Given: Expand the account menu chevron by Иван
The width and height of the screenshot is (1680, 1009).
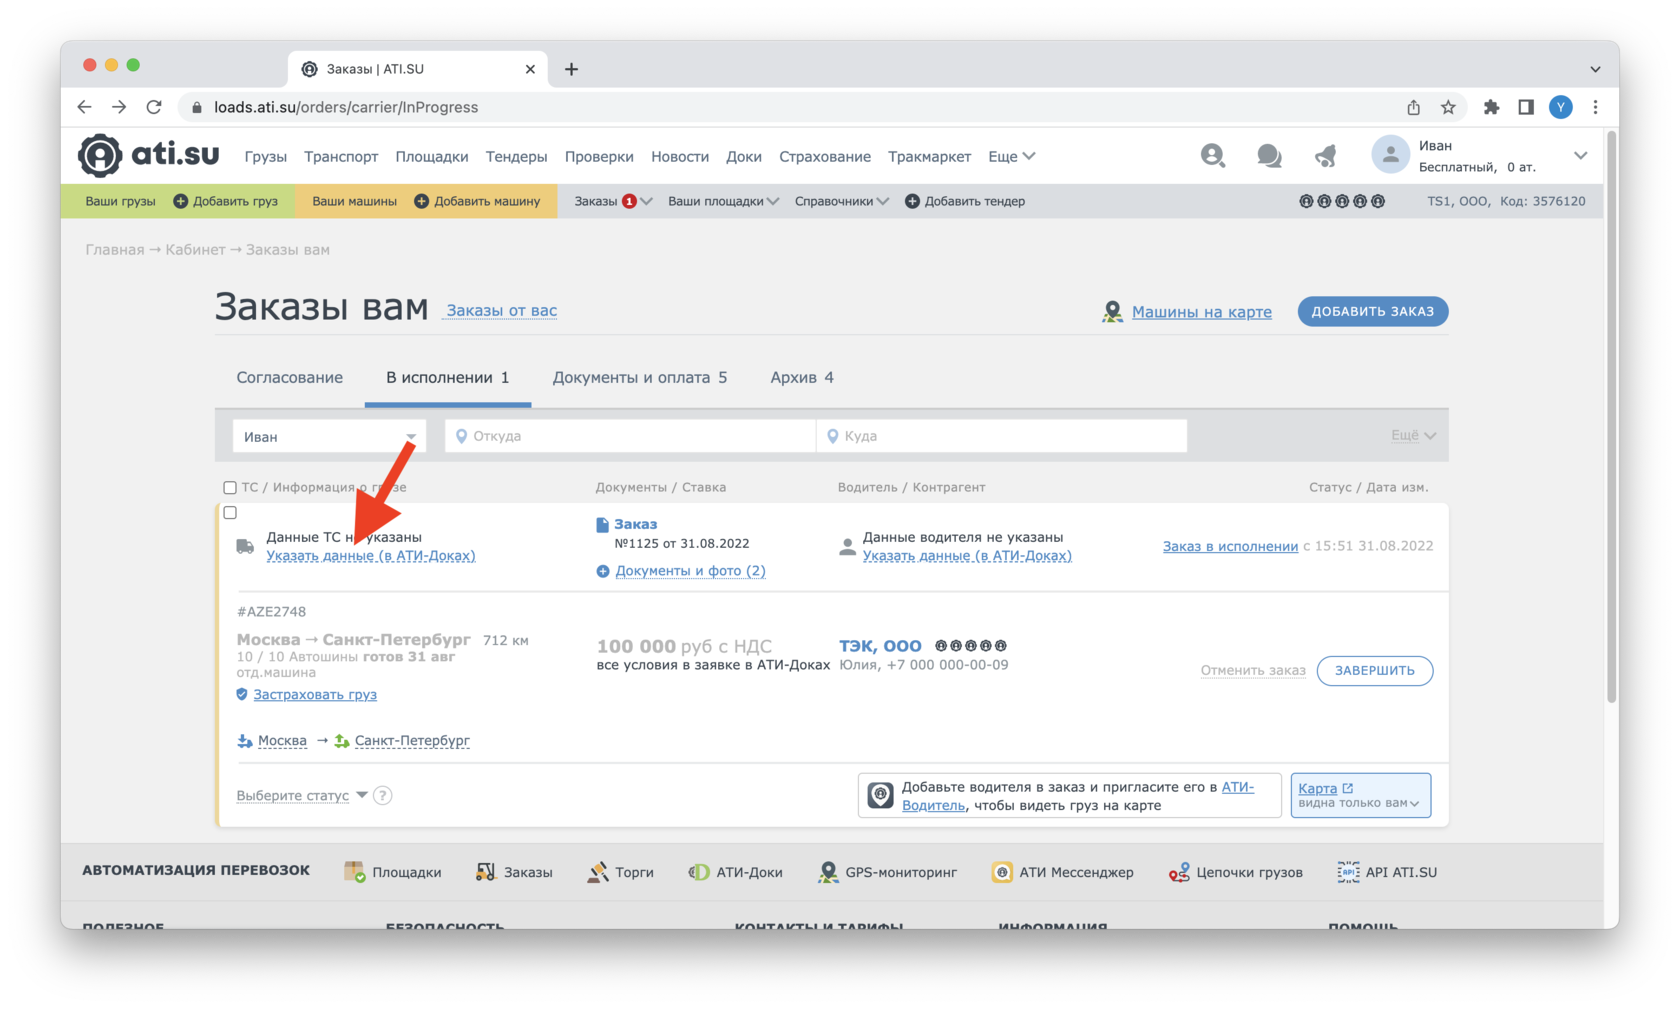Looking at the screenshot, I should click(1580, 156).
